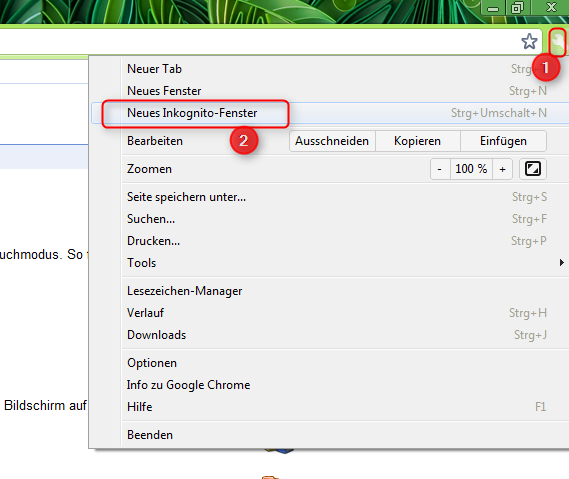This screenshot has width=569, height=479.
Task: Close the Chrome window
Action: click(550, 8)
